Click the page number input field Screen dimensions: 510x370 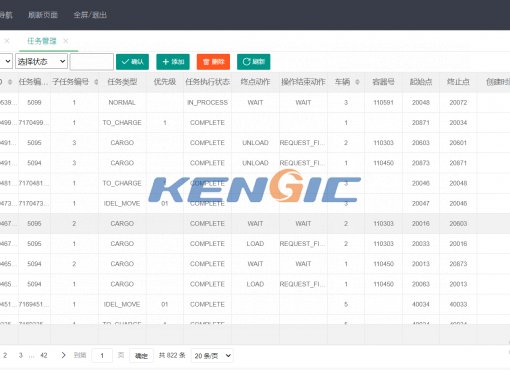[102, 356]
